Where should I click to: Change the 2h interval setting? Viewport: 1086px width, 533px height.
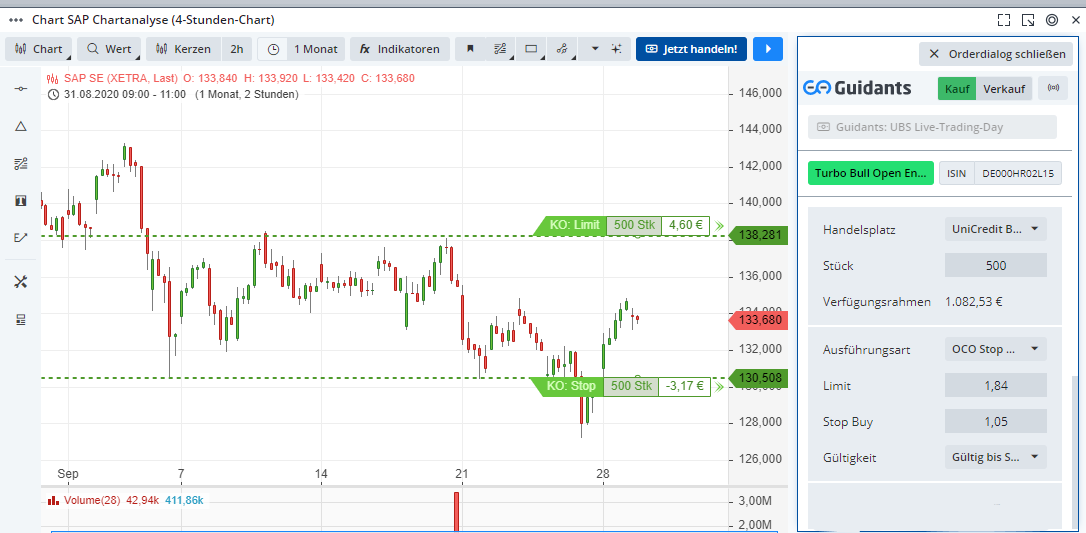237,49
